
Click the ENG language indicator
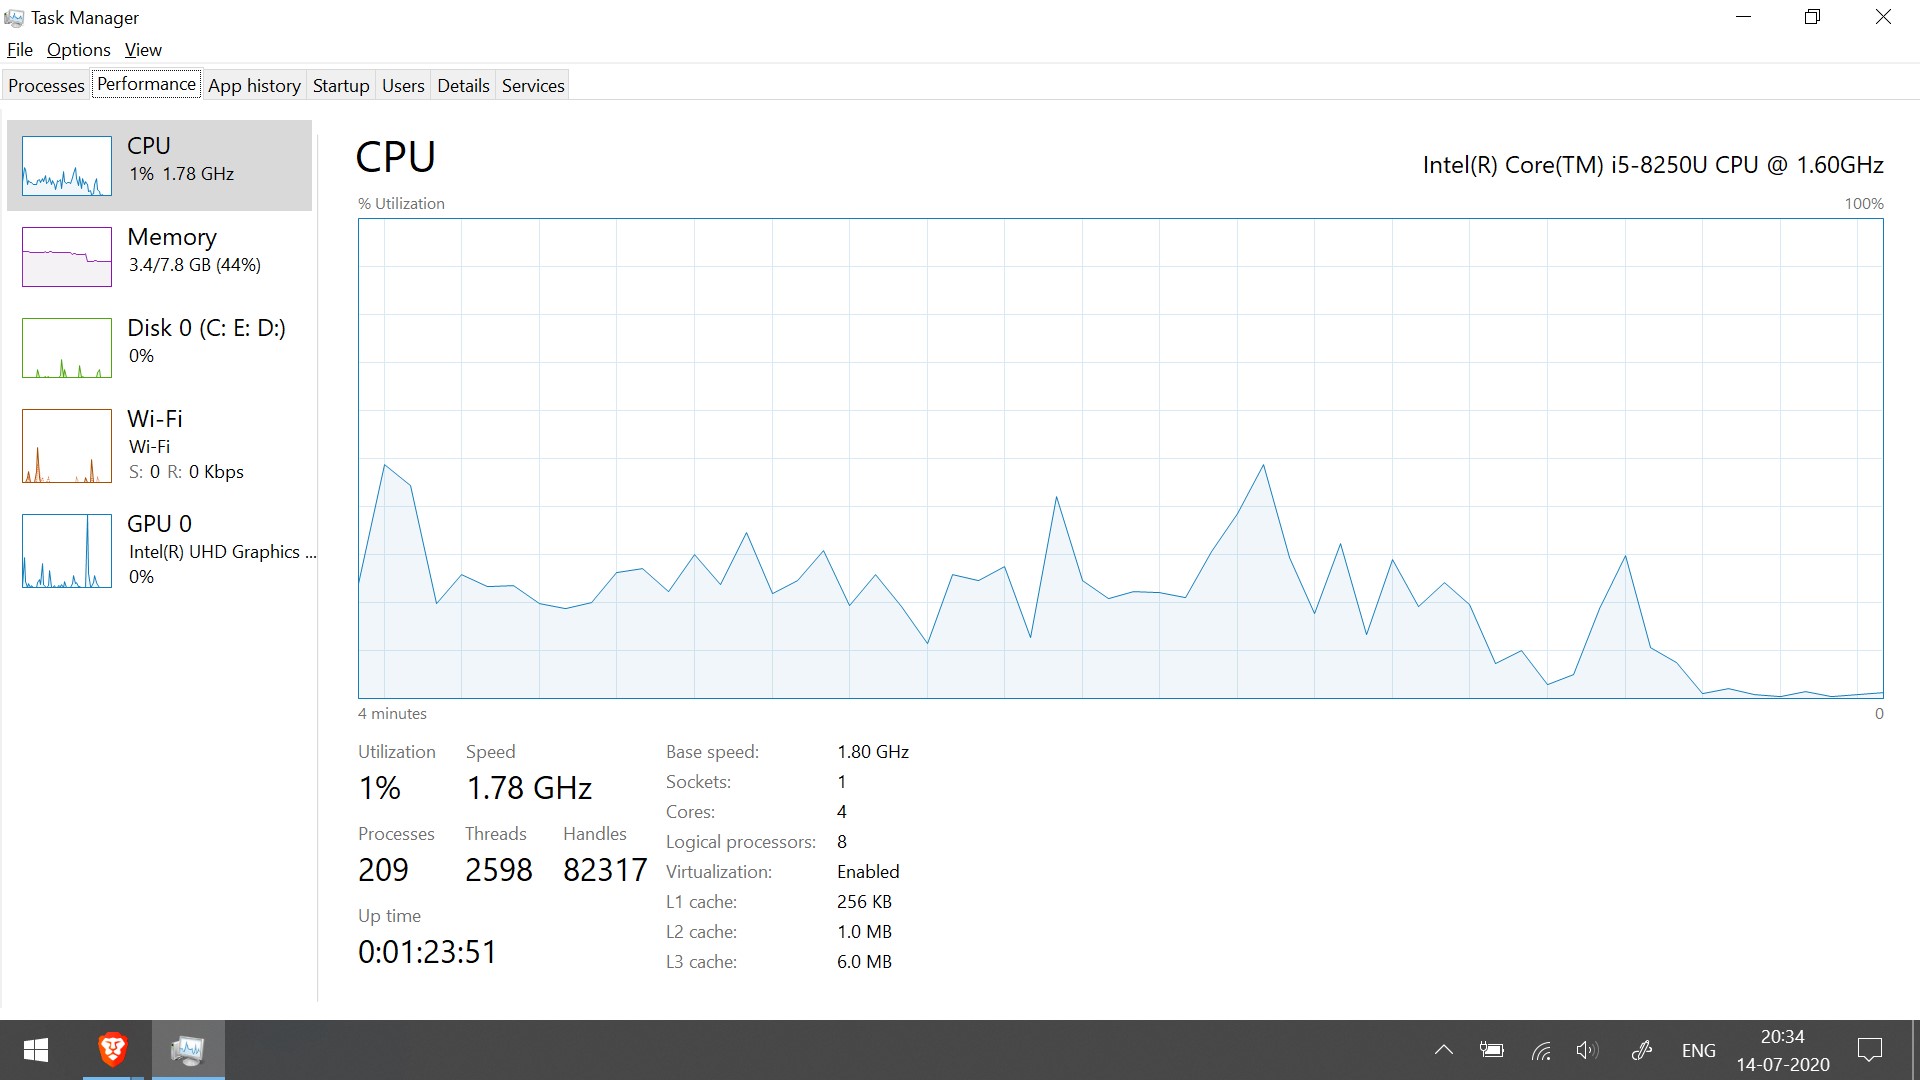click(1699, 1050)
